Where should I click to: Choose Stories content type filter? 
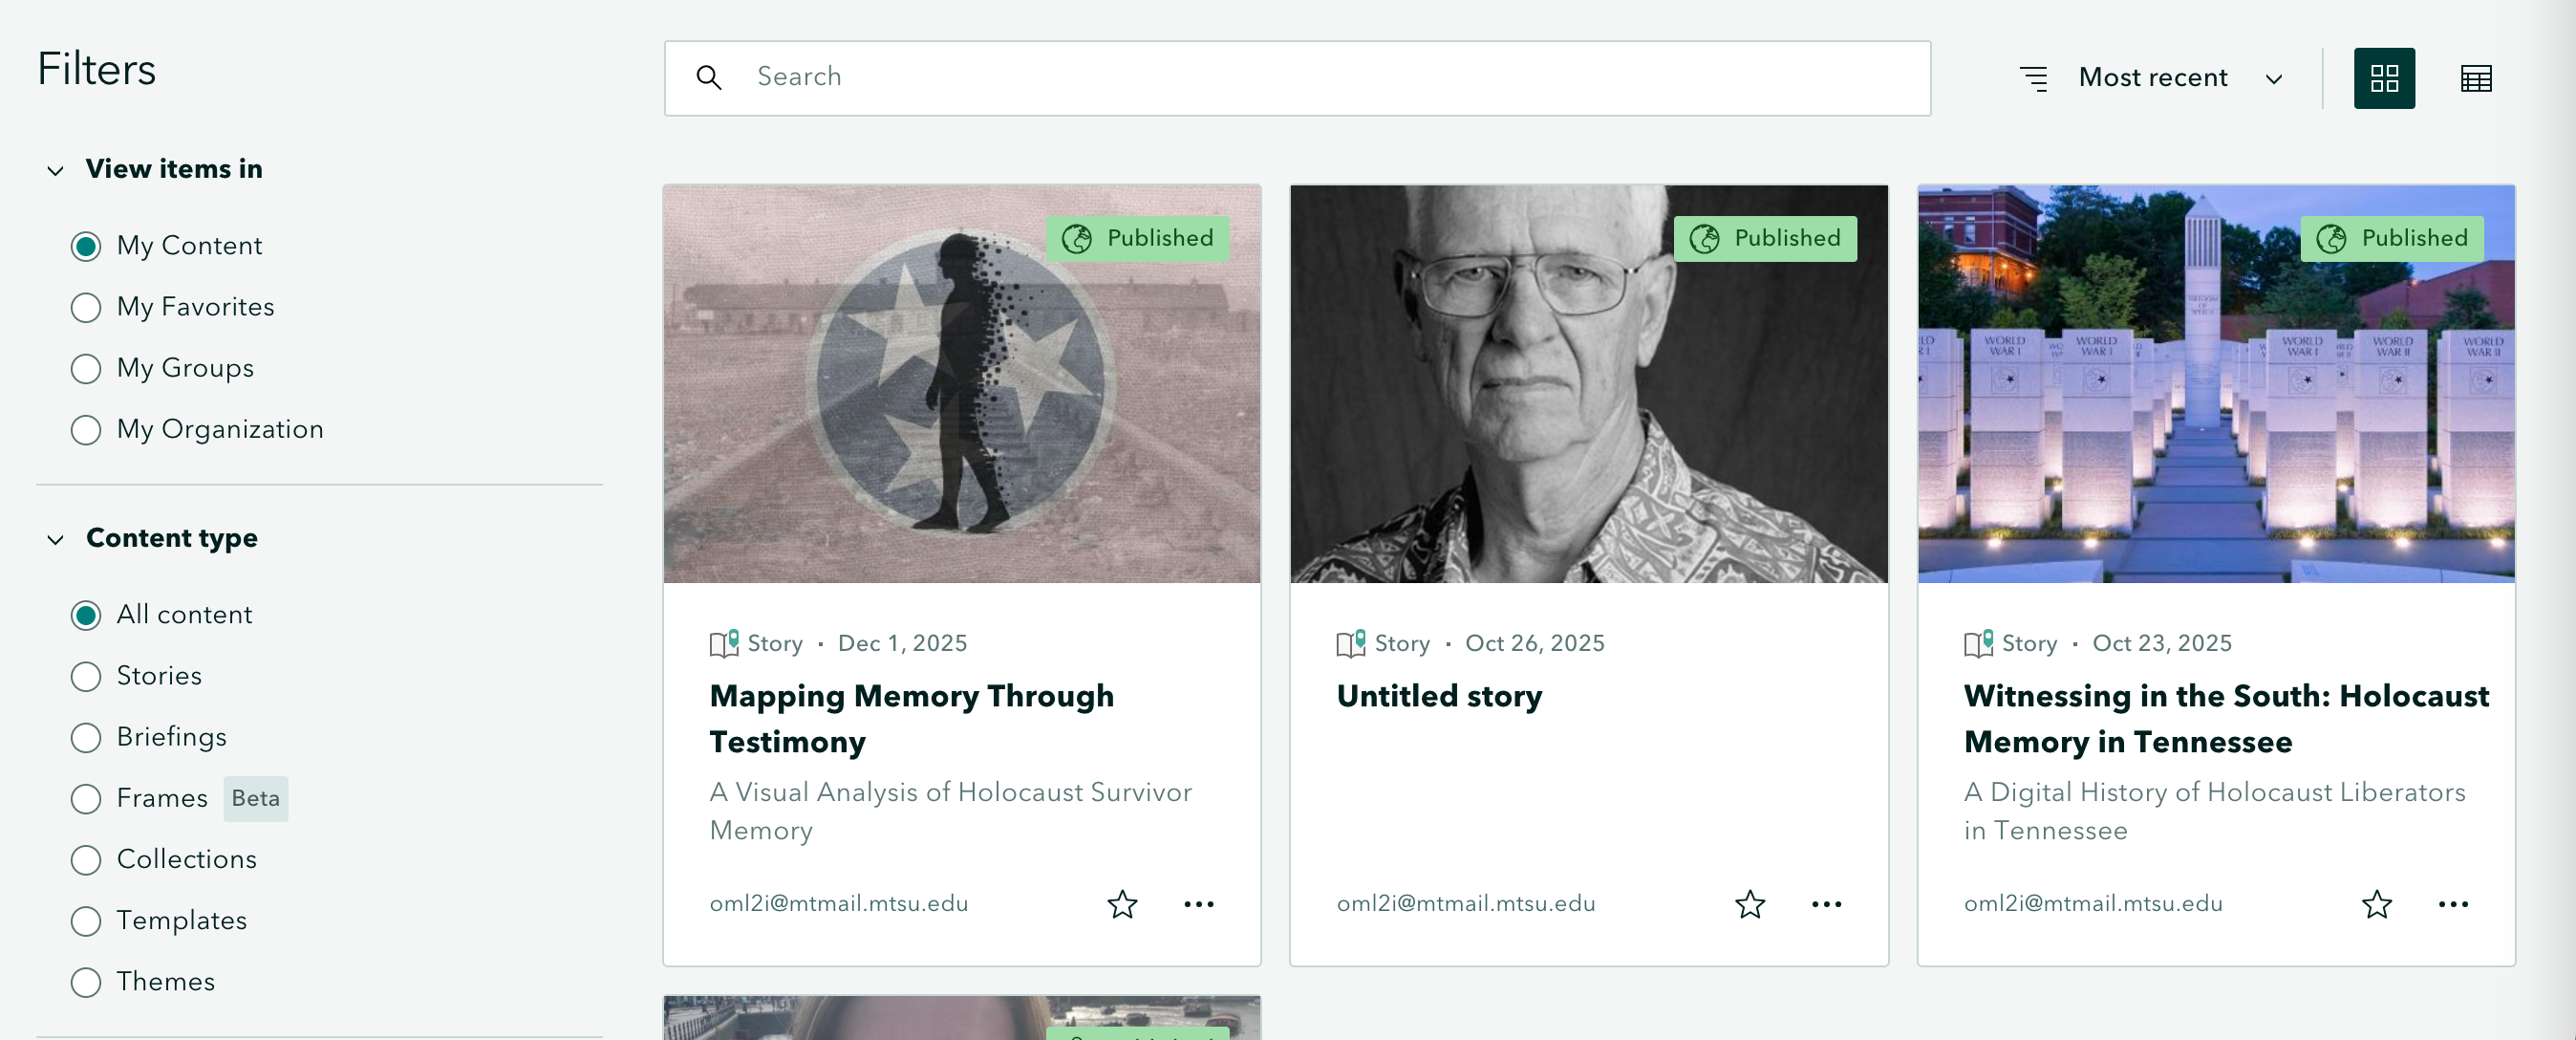[x=86, y=676]
